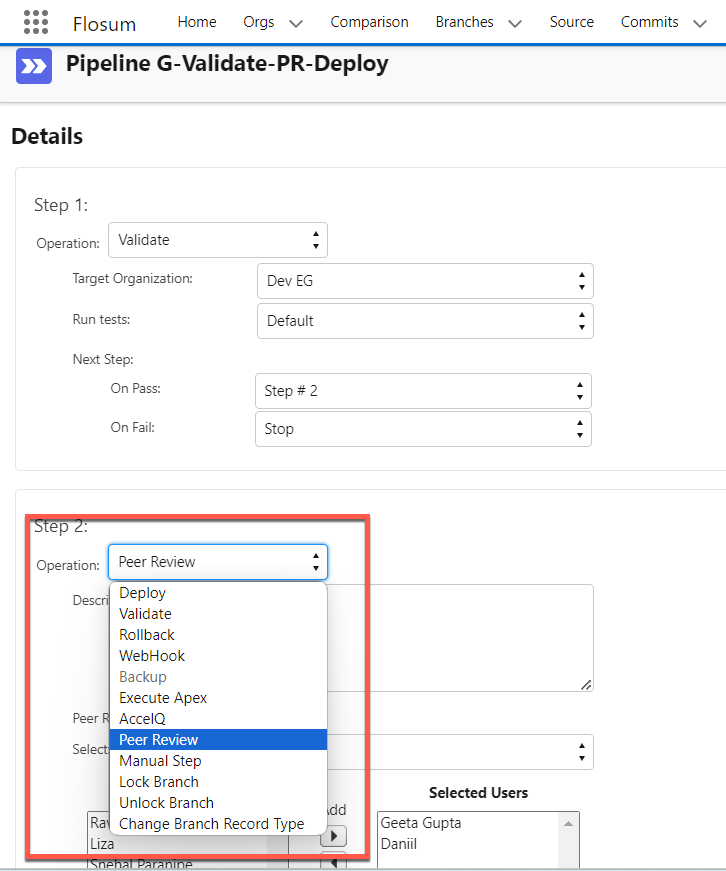Open the Commits menu chevron
This screenshot has width=726, height=871.
pyautogui.click(x=699, y=23)
